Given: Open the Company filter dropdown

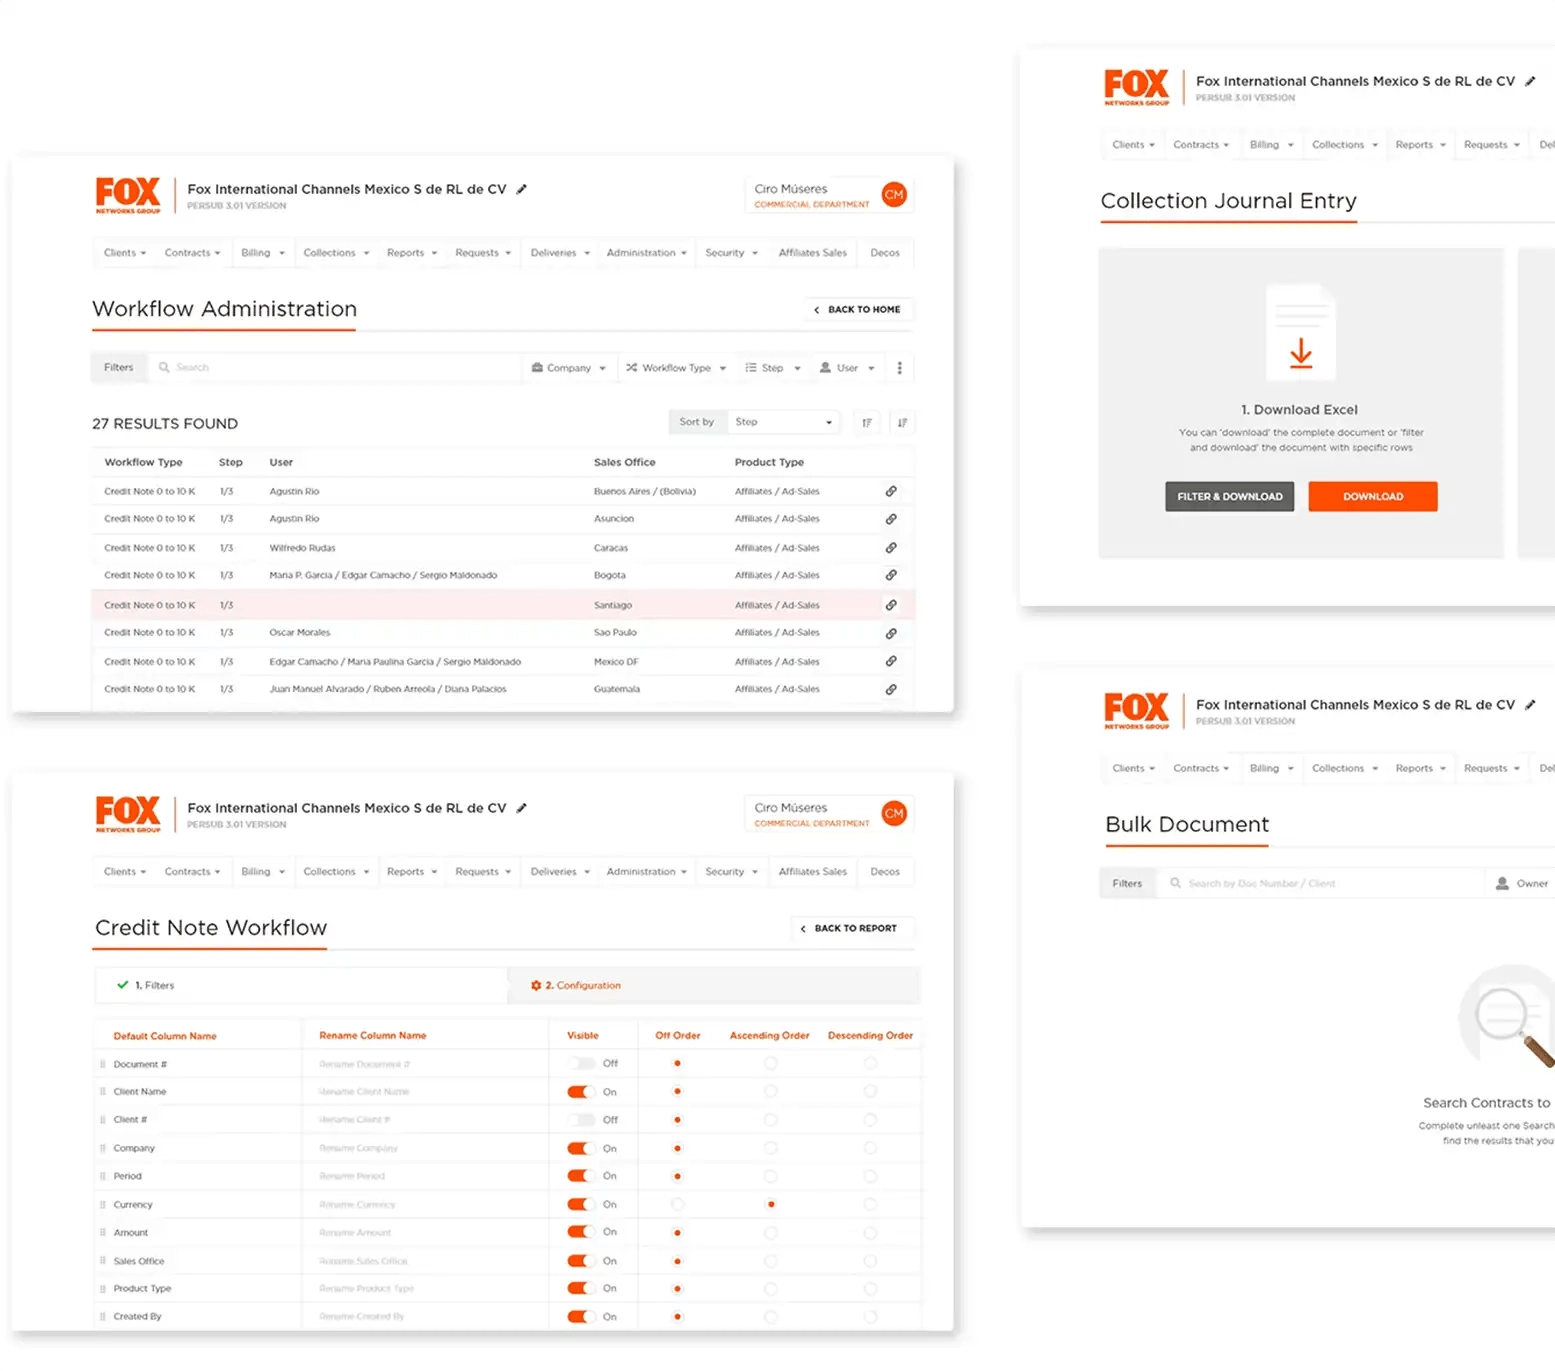Looking at the screenshot, I should 568,368.
